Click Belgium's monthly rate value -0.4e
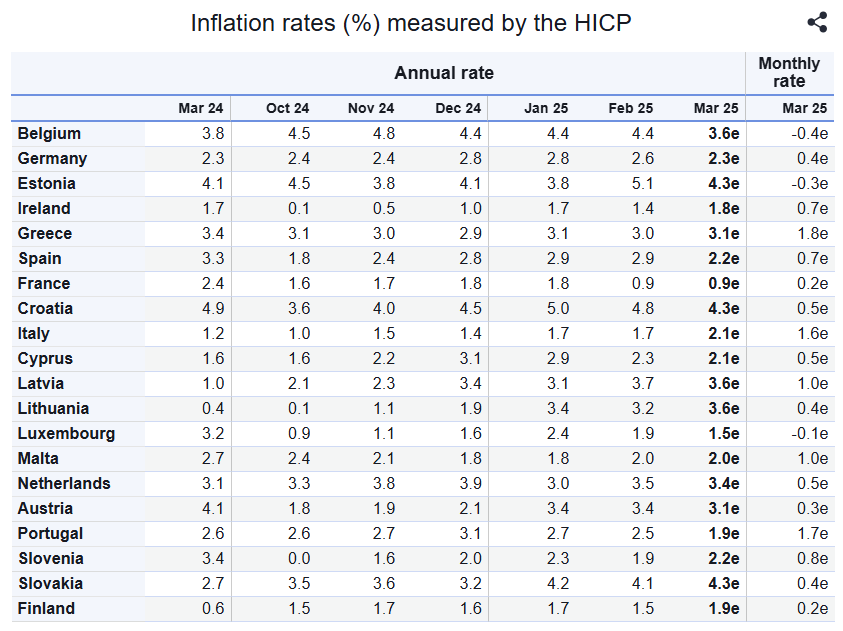Screen dimensions: 843x631 810,134
